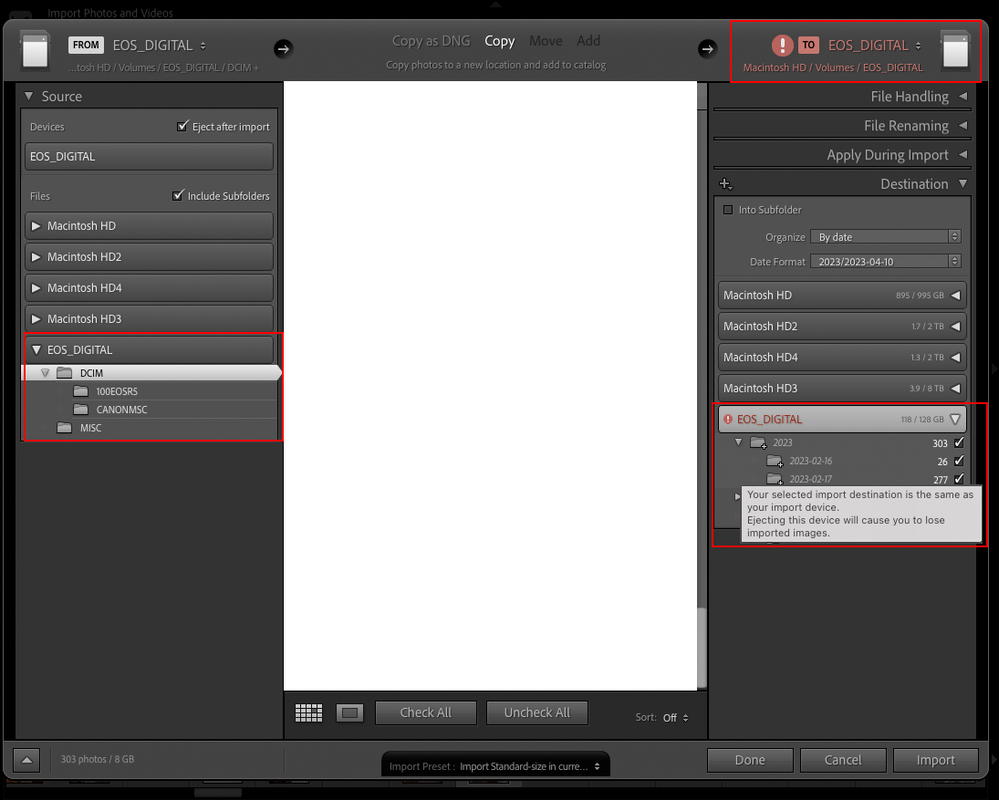Switch to loupe view icon
This screenshot has width=999, height=800.
coord(349,712)
